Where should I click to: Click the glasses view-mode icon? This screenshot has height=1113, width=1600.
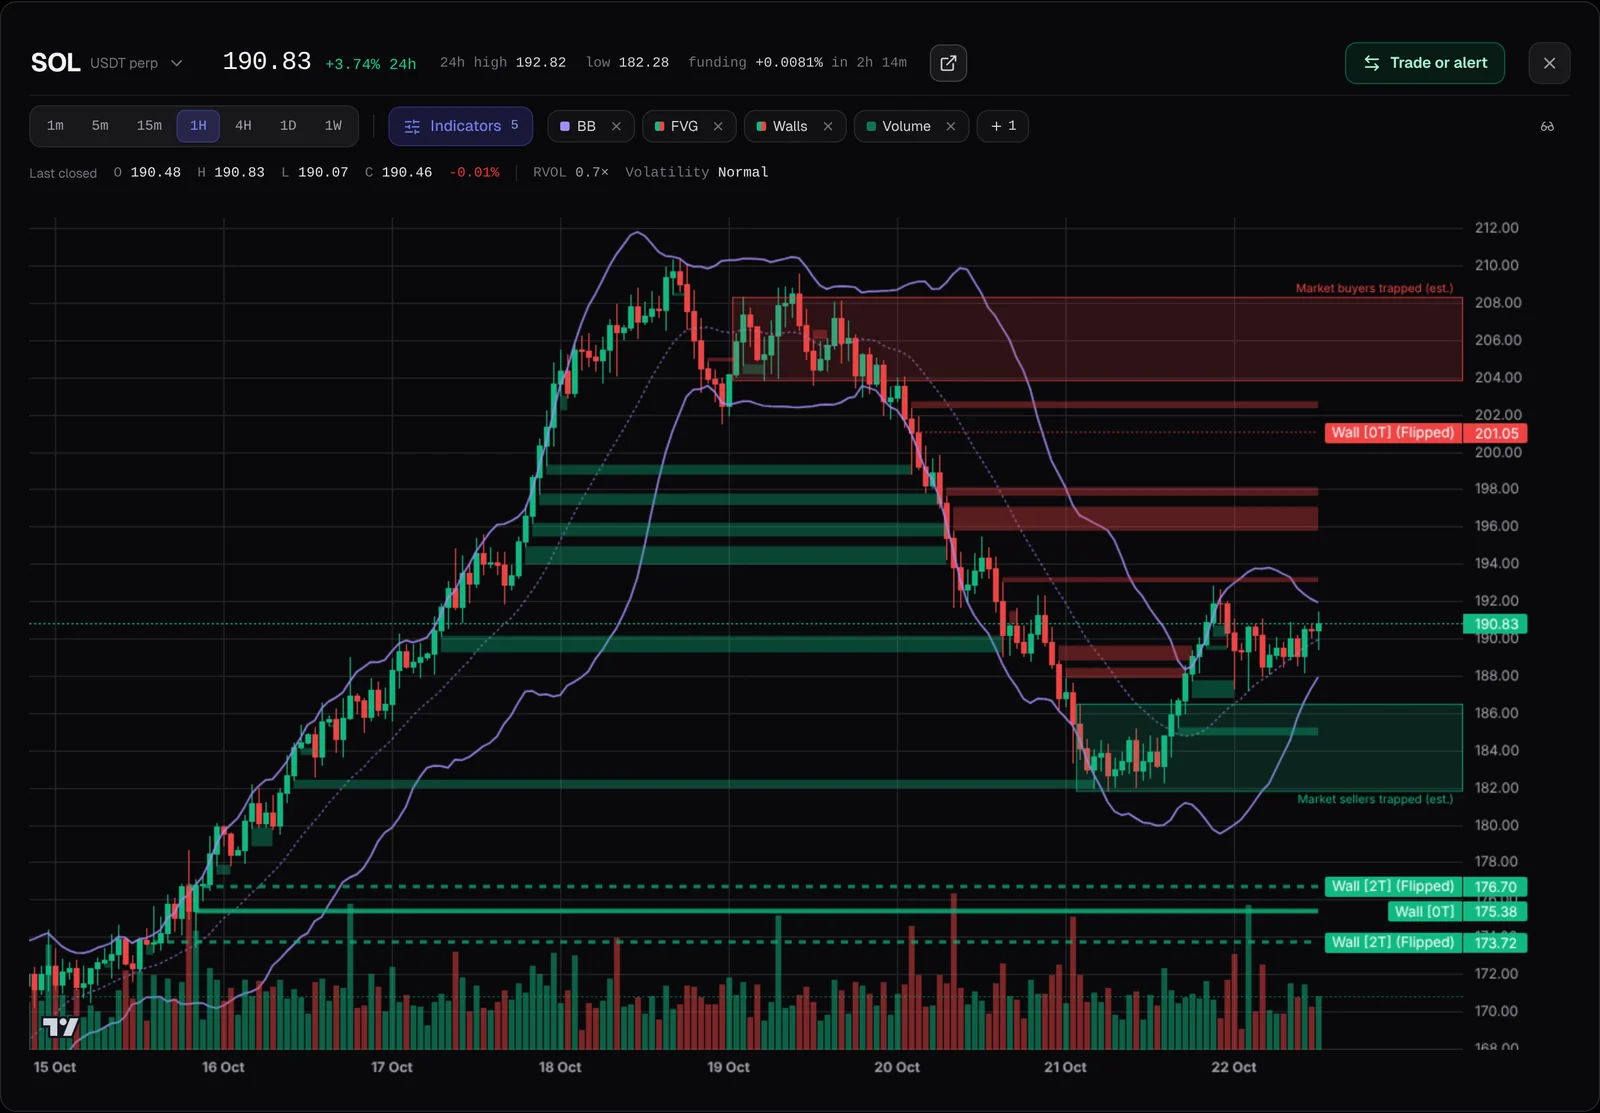point(1547,126)
